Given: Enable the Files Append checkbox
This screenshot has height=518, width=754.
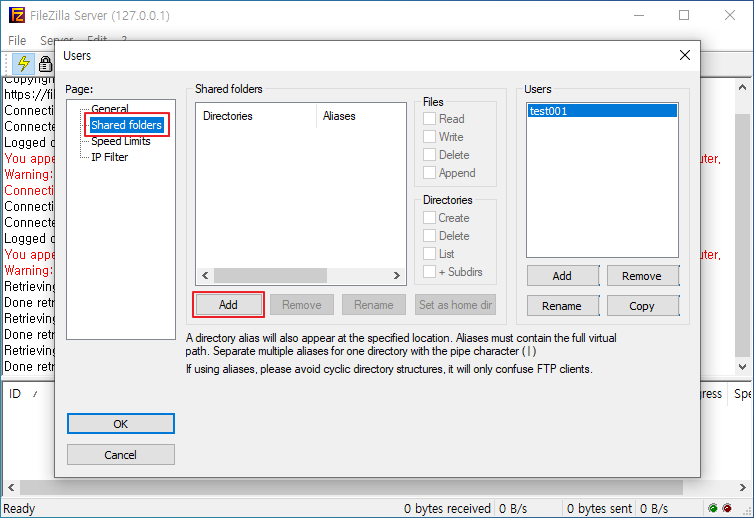Looking at the screenshot, I should tap(429, 173).
